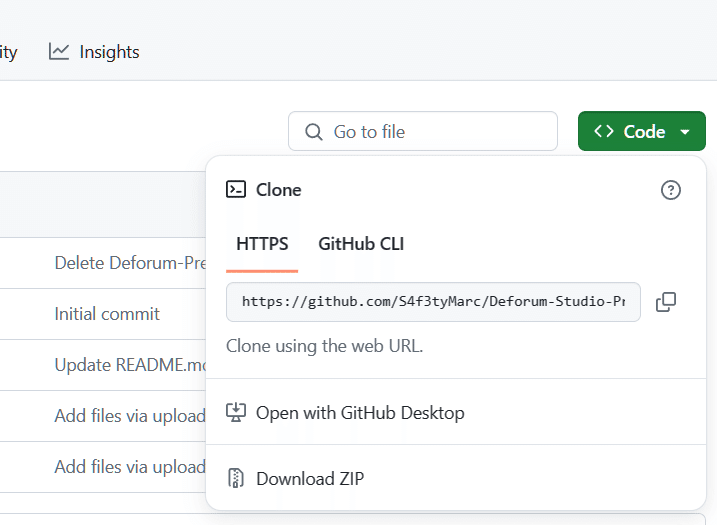
Task: Click the Insights graph icon
Action: coord(59,51)
